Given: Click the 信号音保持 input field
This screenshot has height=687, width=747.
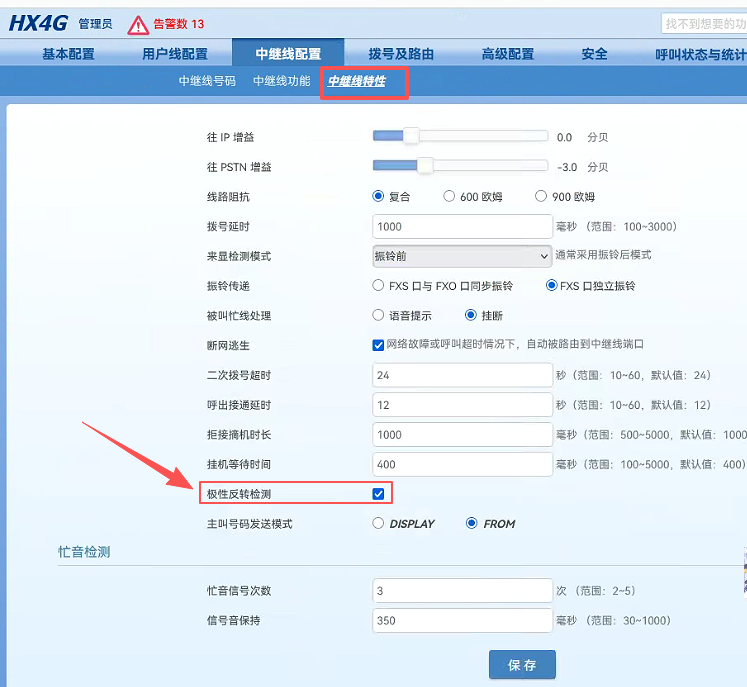Looking at the screenshot, I should (462, 620).
